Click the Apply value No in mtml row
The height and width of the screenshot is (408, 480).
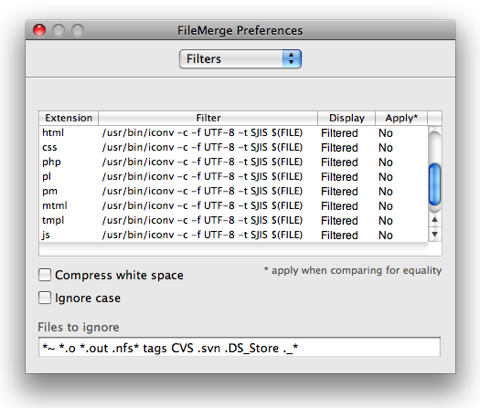click(x=385, y=206)
